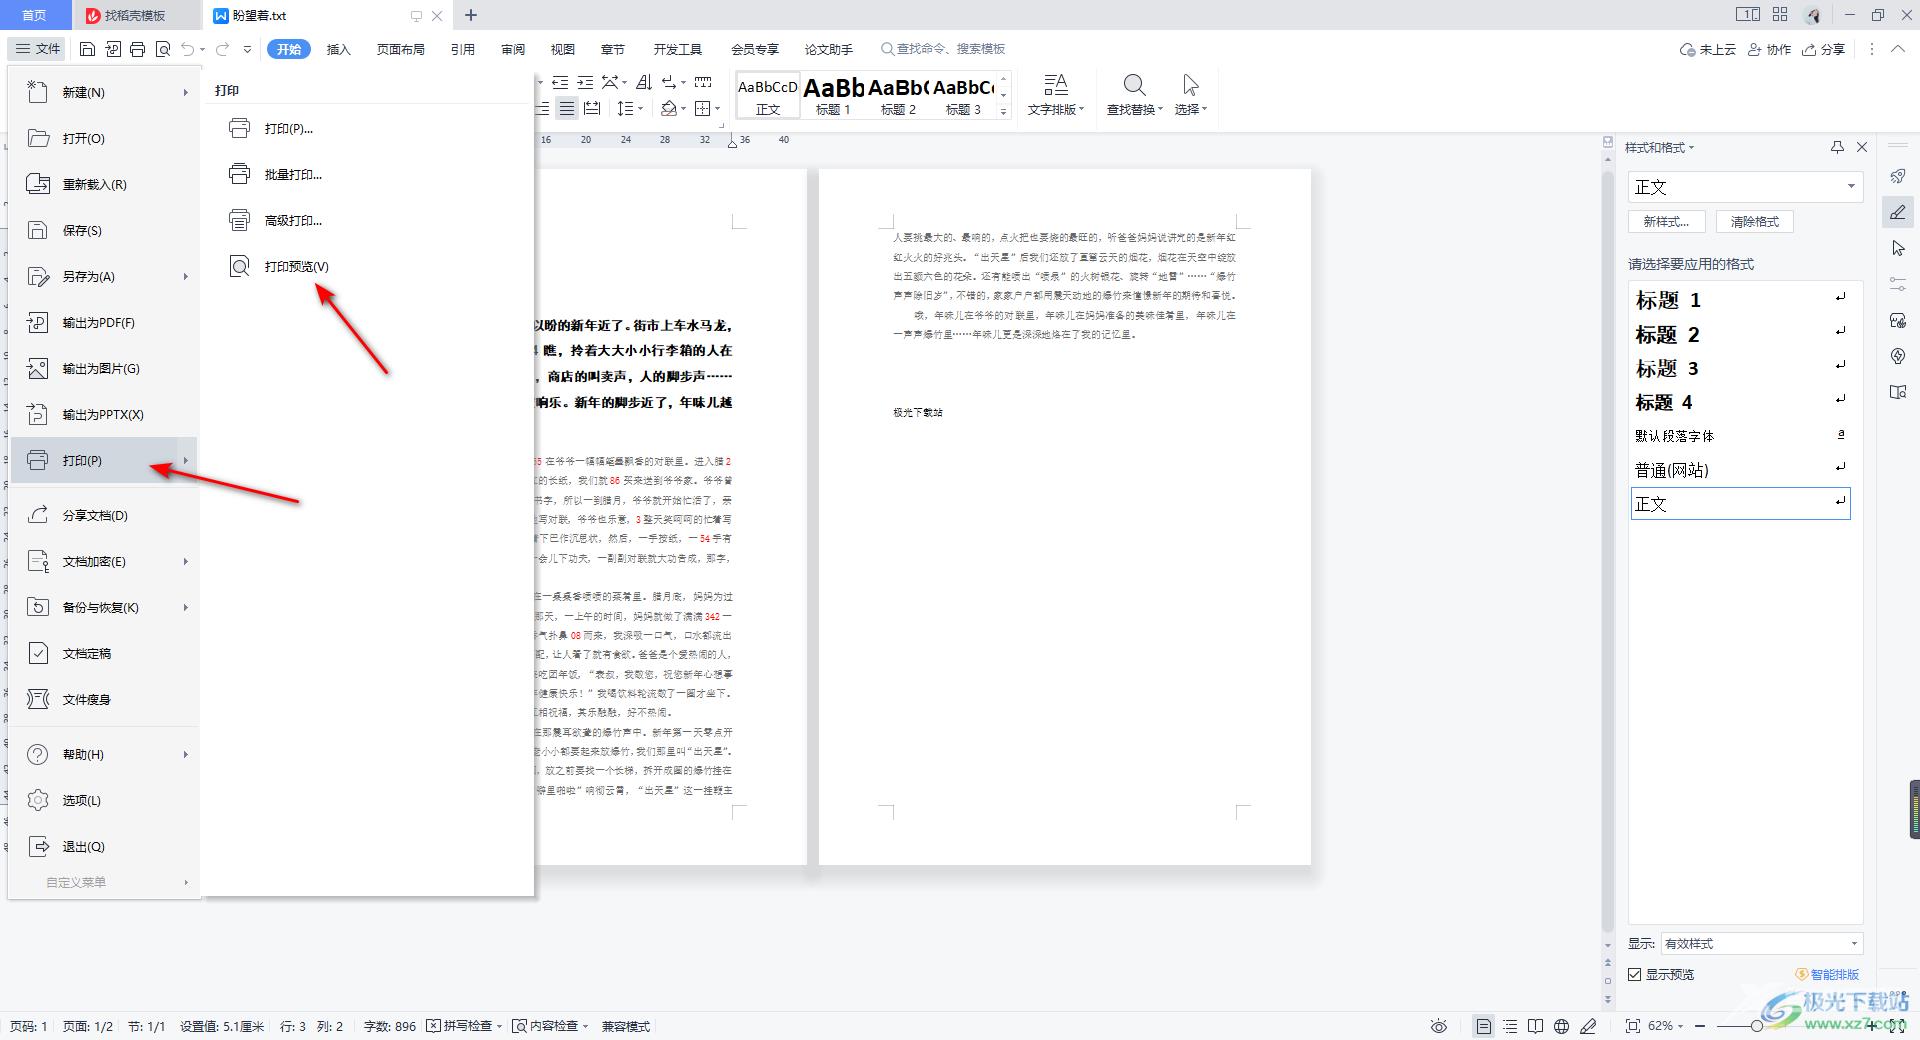The height and width of the screenshot is (1040, 1920).
Task: Open the zoom percentage 62% dropdown
Action: coord(1666,1026)
